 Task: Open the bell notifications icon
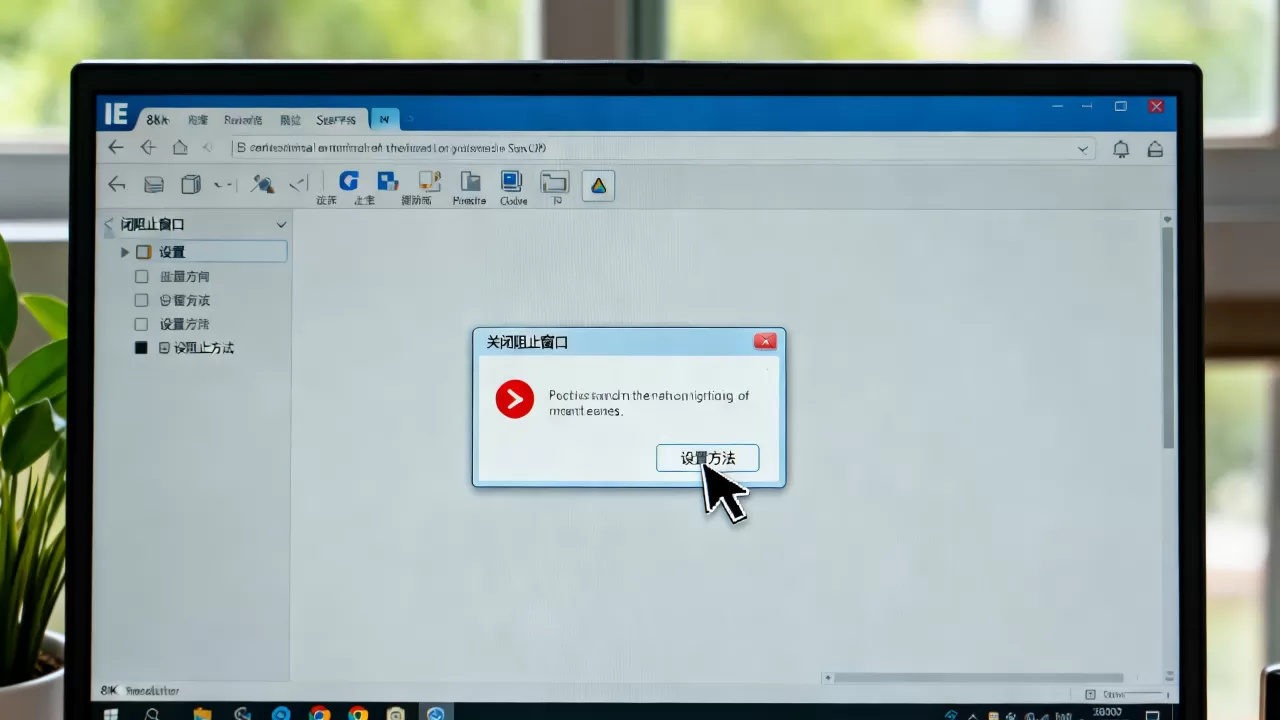tap(1121, 149)
